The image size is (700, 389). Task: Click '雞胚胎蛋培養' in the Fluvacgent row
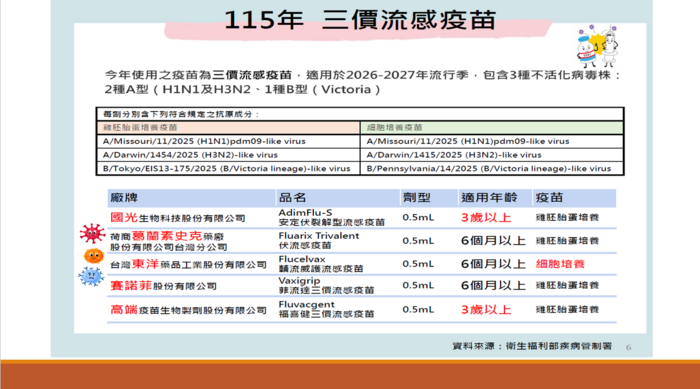[567, 310]
